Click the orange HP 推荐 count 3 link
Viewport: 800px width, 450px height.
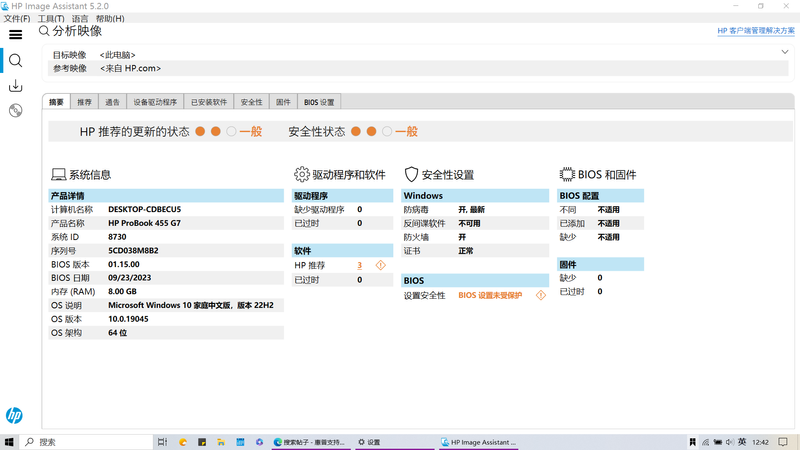click(x=359, y=265)
